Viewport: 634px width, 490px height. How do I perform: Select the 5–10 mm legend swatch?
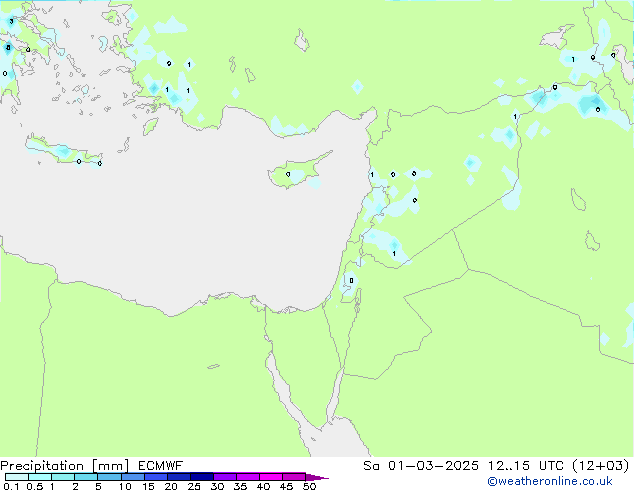pyautogui.click(x=109, y=477)
